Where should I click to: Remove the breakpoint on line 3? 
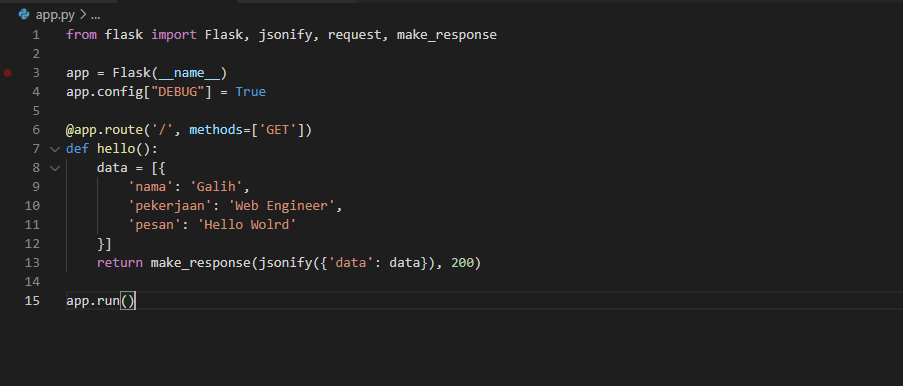(7, 73)
